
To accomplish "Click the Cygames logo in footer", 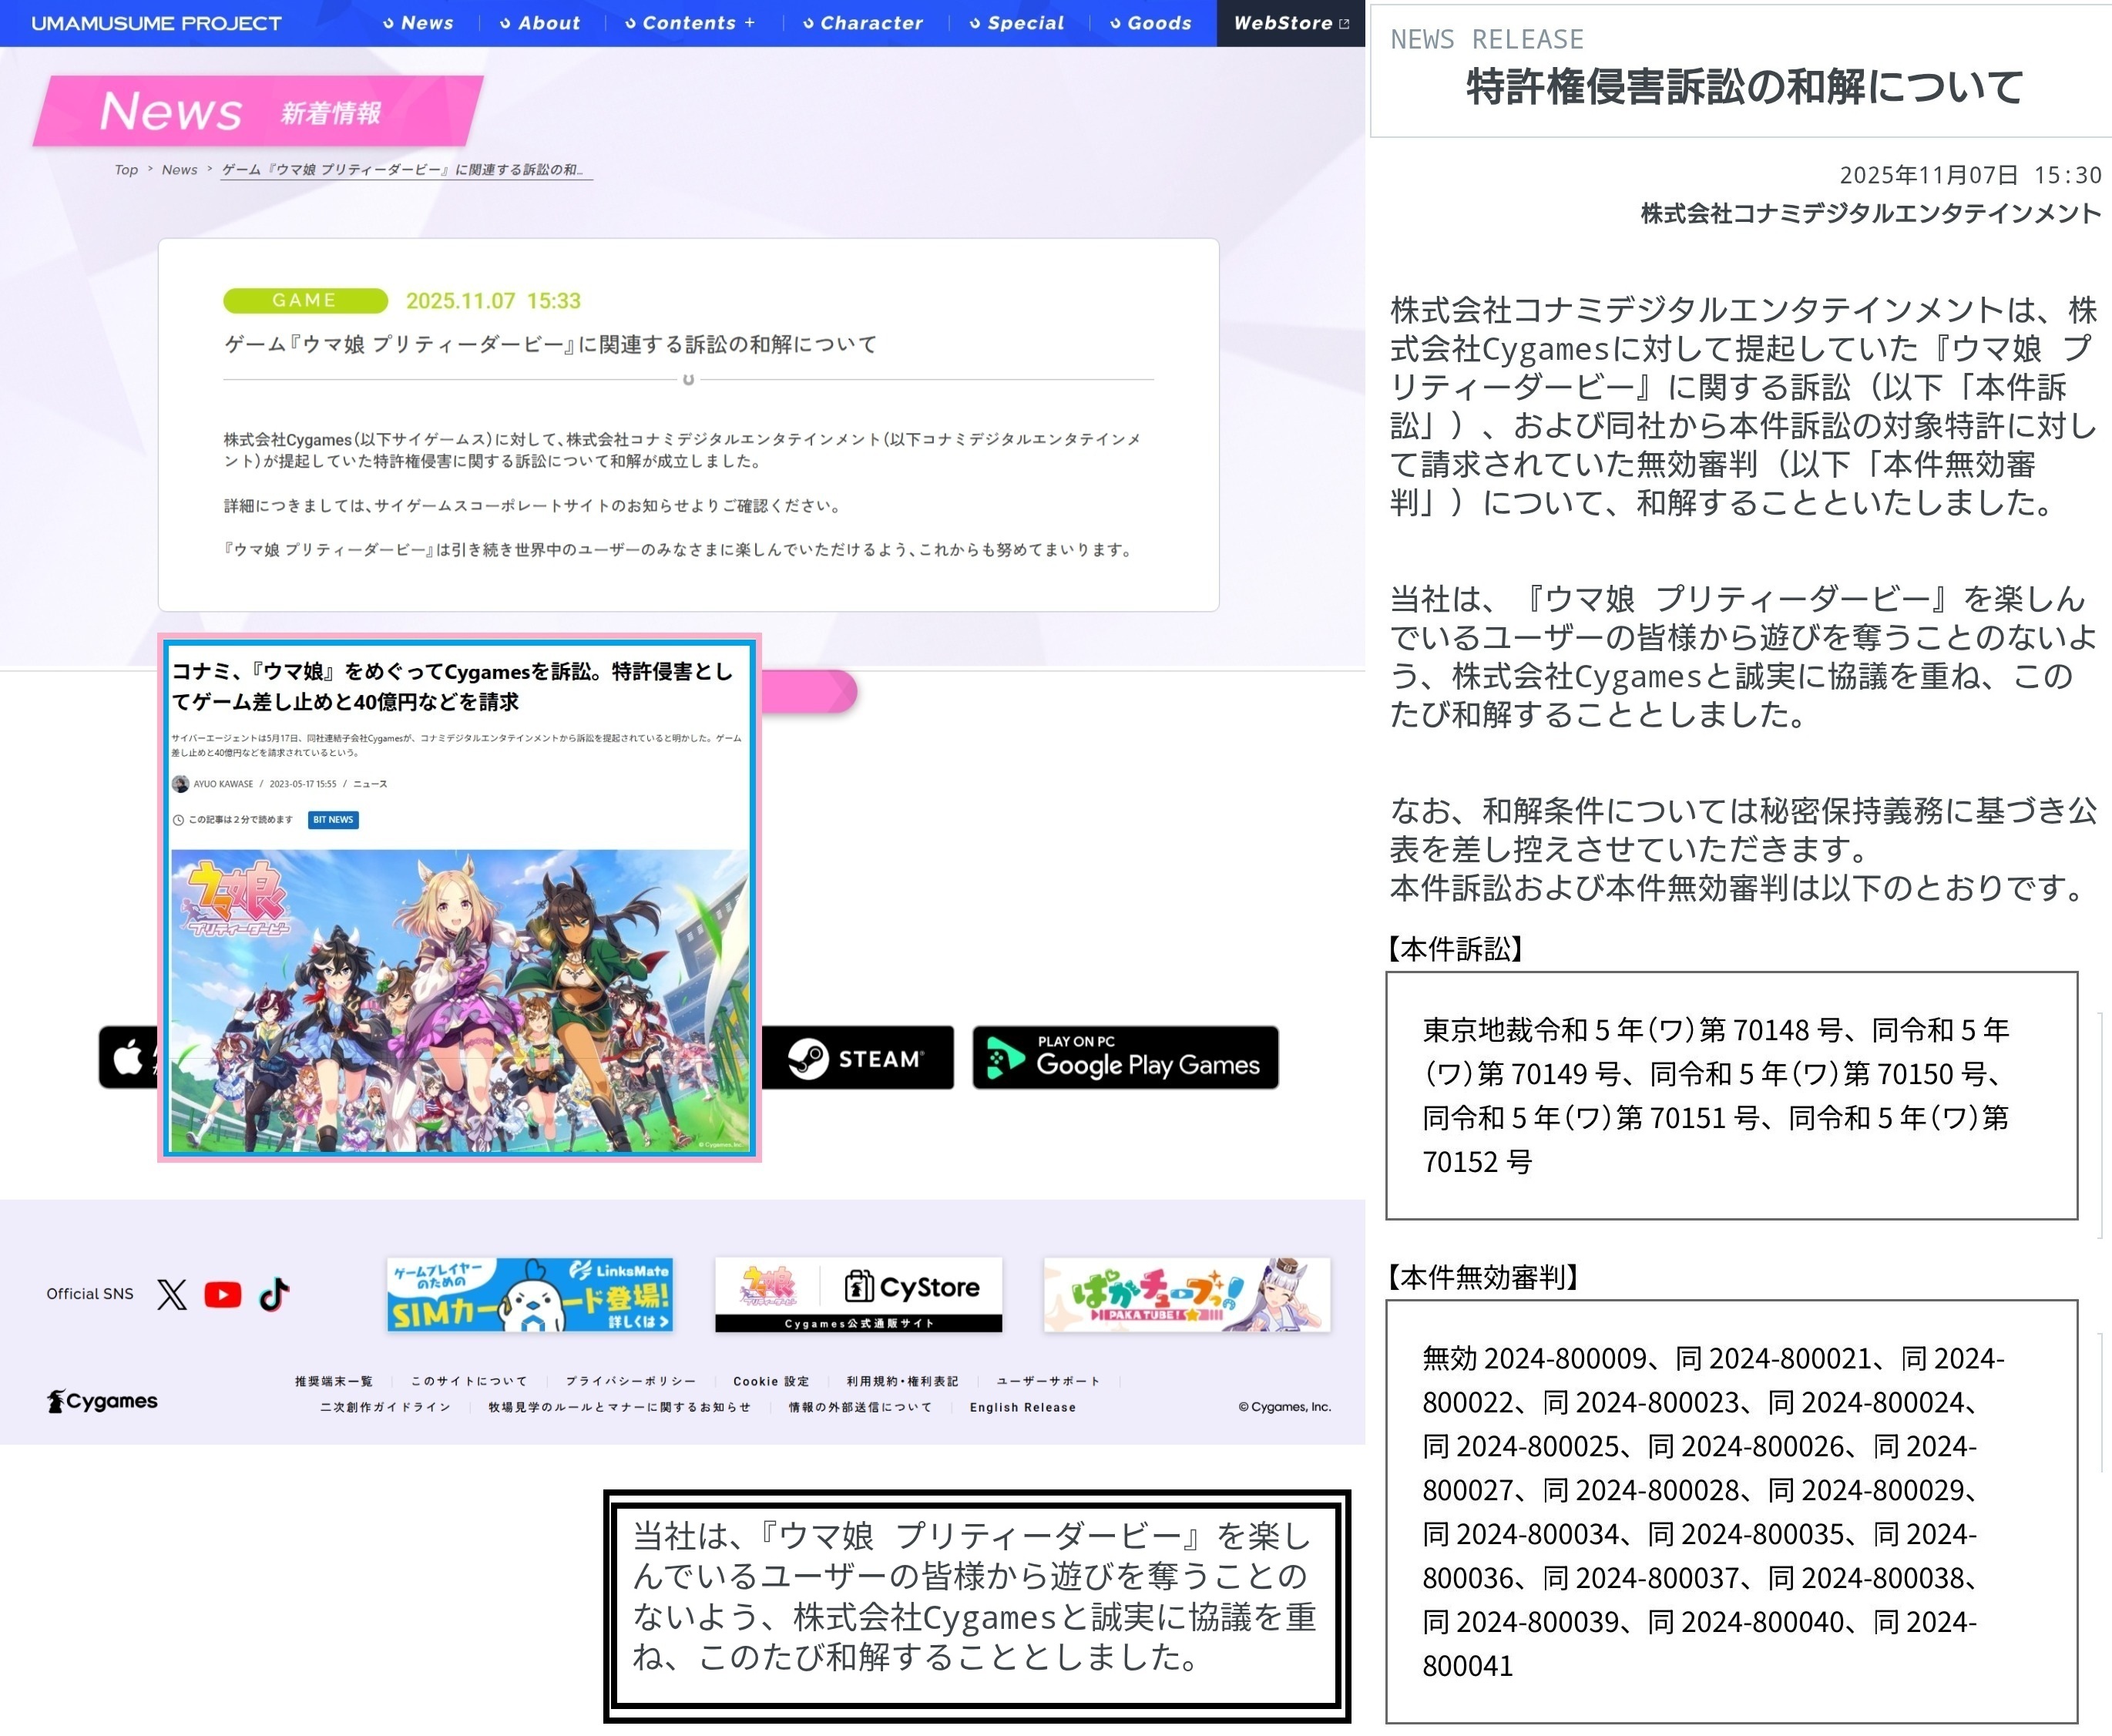I will 103,1401.
